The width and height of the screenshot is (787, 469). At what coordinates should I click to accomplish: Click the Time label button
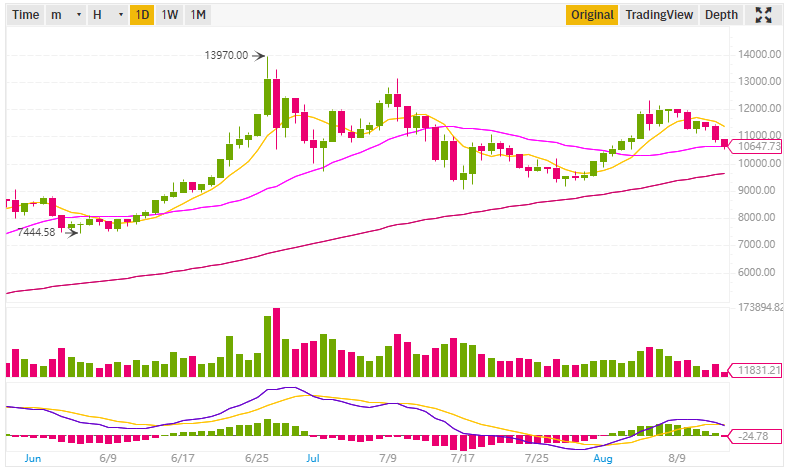tap(25, 15)
